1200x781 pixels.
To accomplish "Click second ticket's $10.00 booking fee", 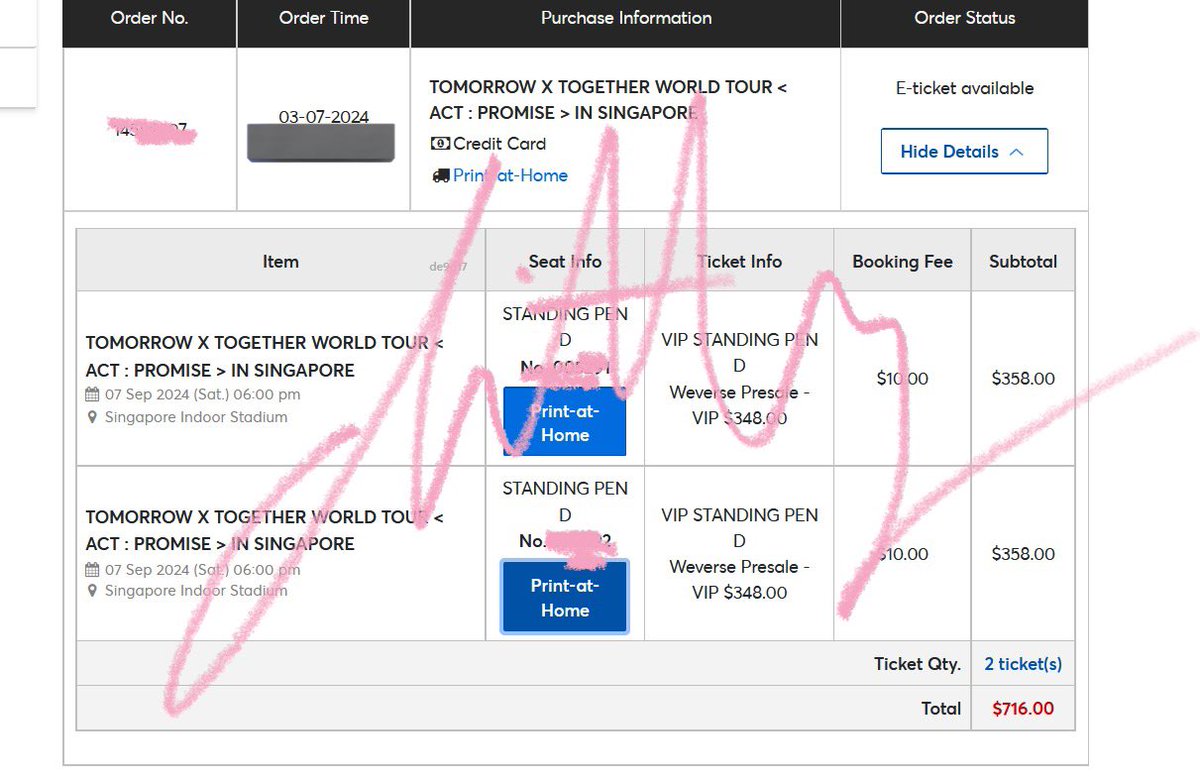I will [x=902, y=554].
